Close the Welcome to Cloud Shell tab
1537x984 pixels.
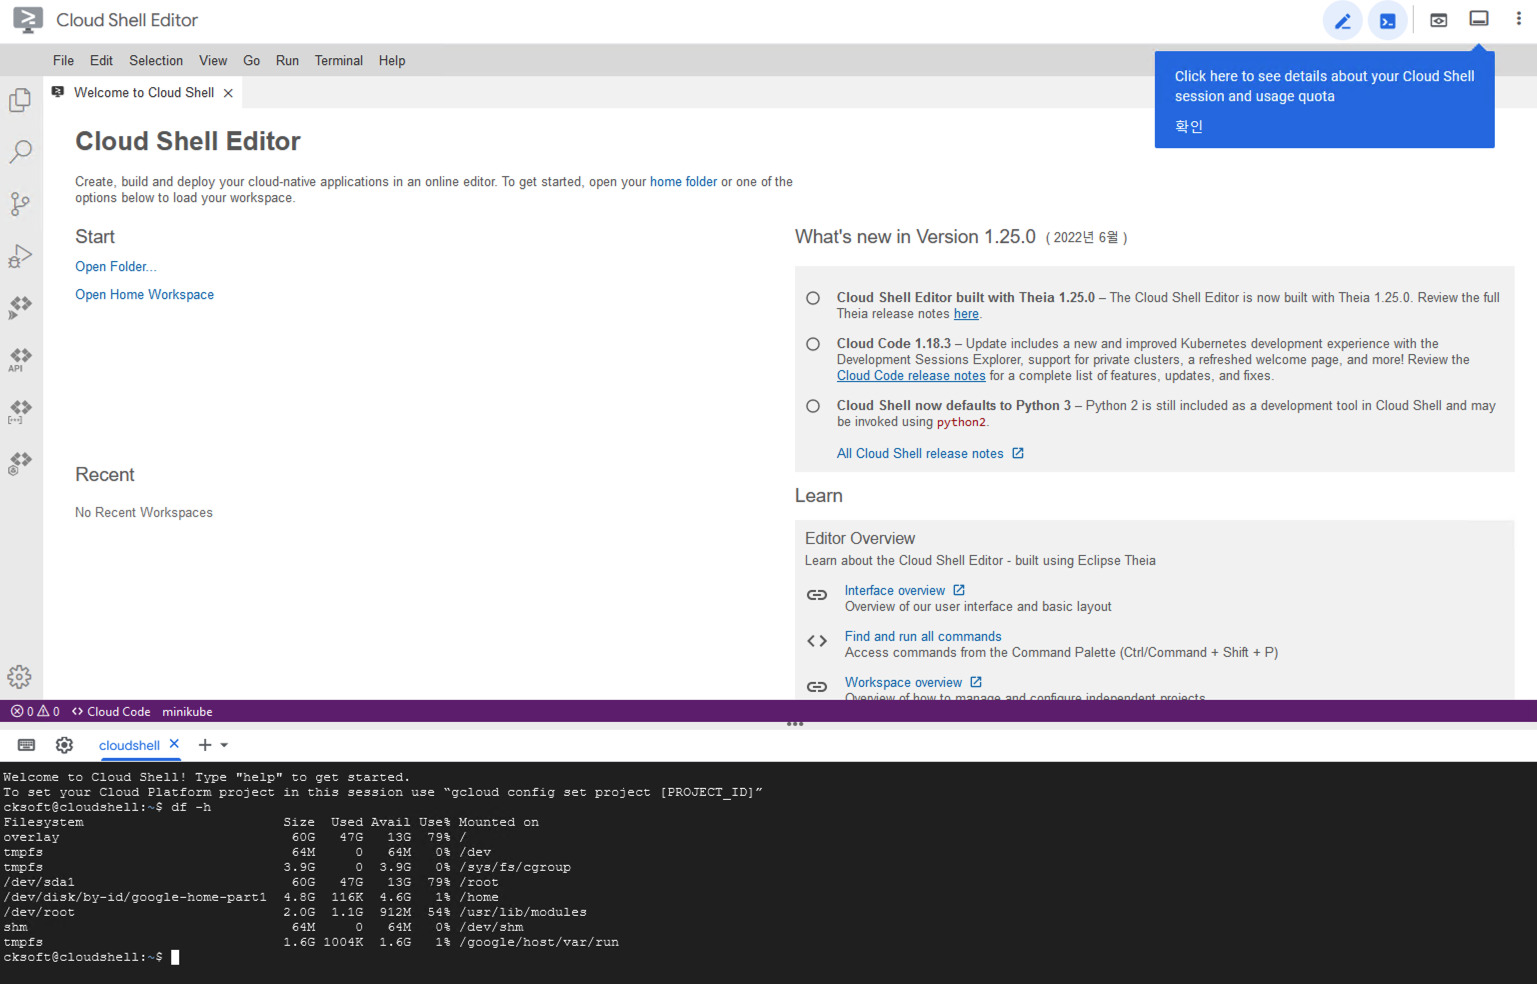(x=228, y=93)
